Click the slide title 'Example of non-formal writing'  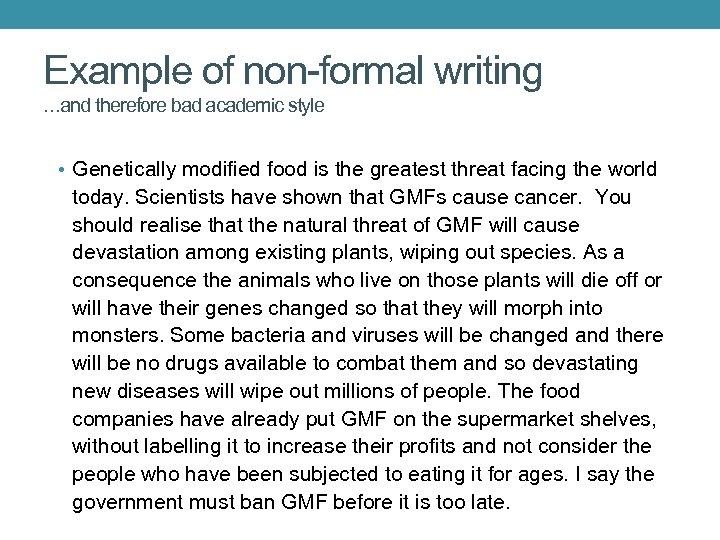point(293,71)
